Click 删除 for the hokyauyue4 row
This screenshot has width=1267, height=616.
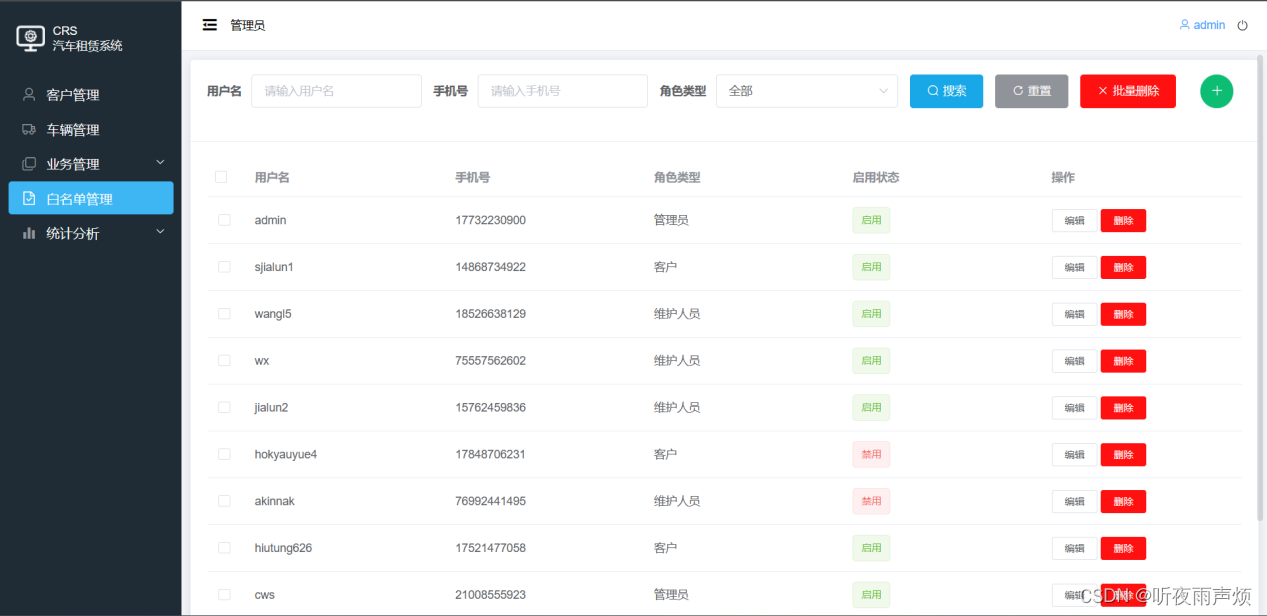coord(1123,455)
